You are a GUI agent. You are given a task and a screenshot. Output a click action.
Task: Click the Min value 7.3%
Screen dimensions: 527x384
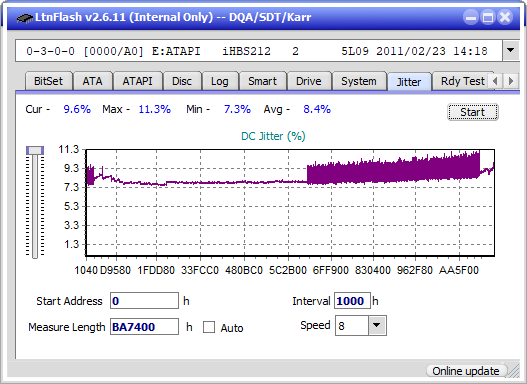click(237, 109)
